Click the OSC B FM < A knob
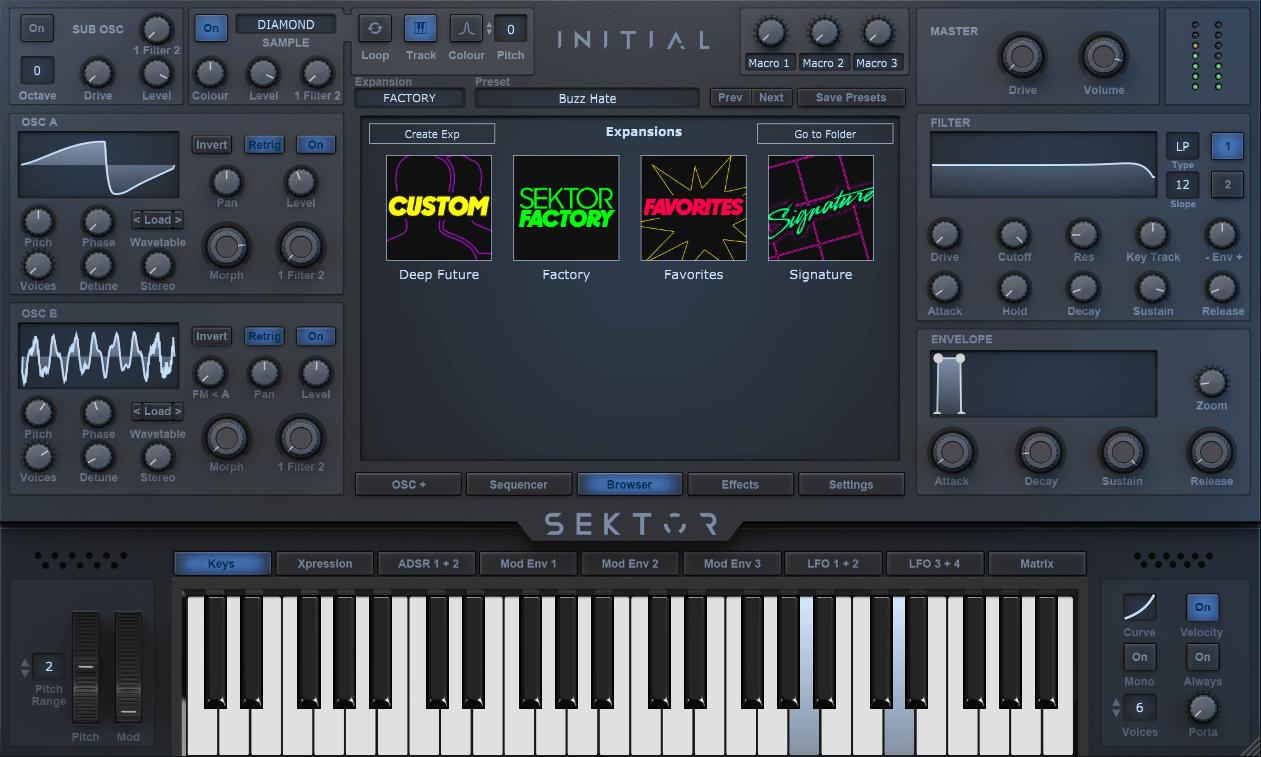This screenshot has height=757, width=1261. coord(210,373)
